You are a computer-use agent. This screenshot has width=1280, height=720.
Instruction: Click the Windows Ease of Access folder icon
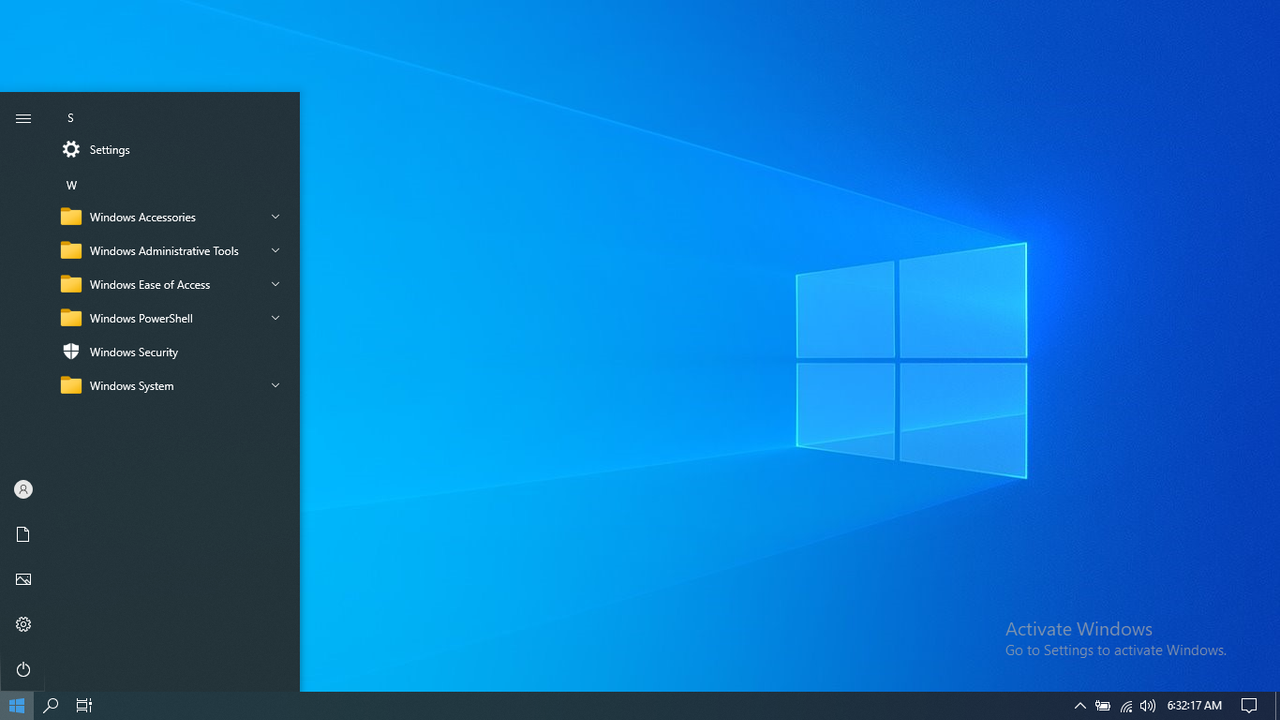(71, 284)
